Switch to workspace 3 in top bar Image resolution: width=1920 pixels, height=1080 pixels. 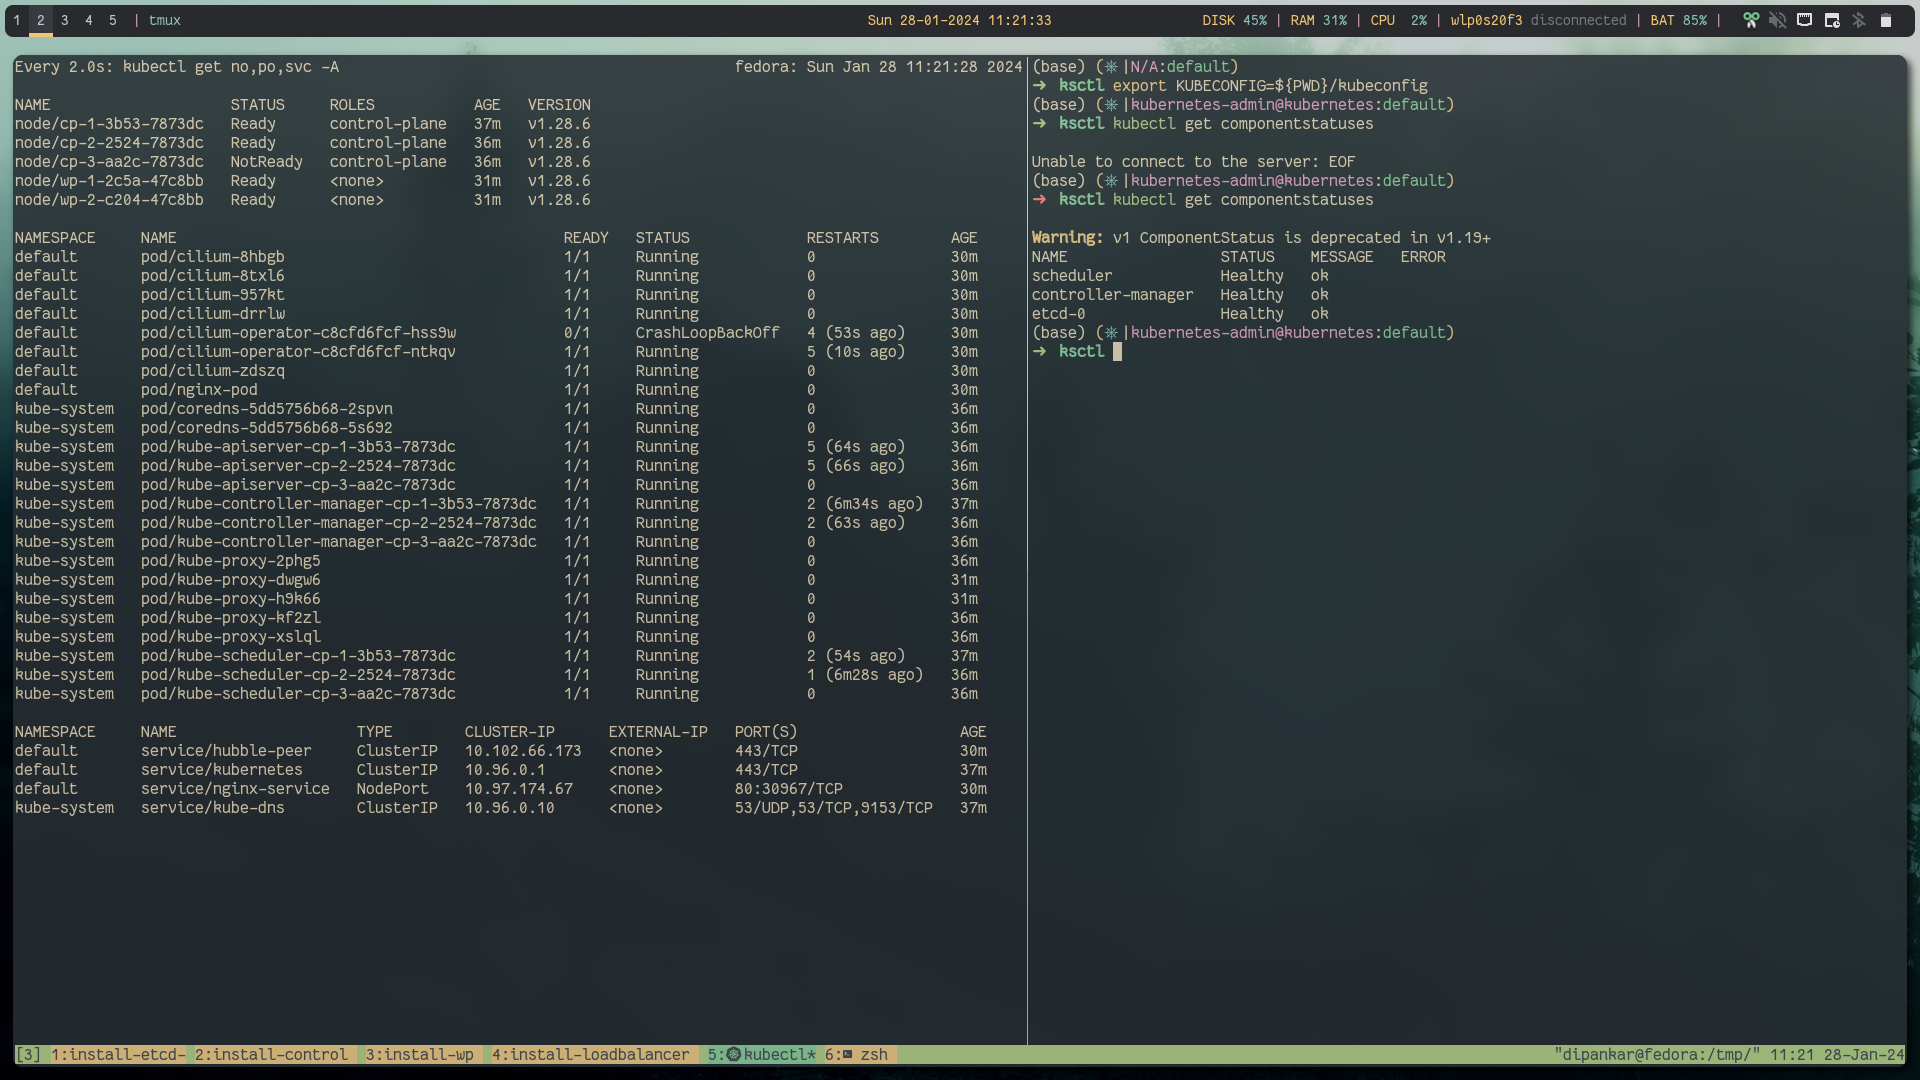(65, 20)
